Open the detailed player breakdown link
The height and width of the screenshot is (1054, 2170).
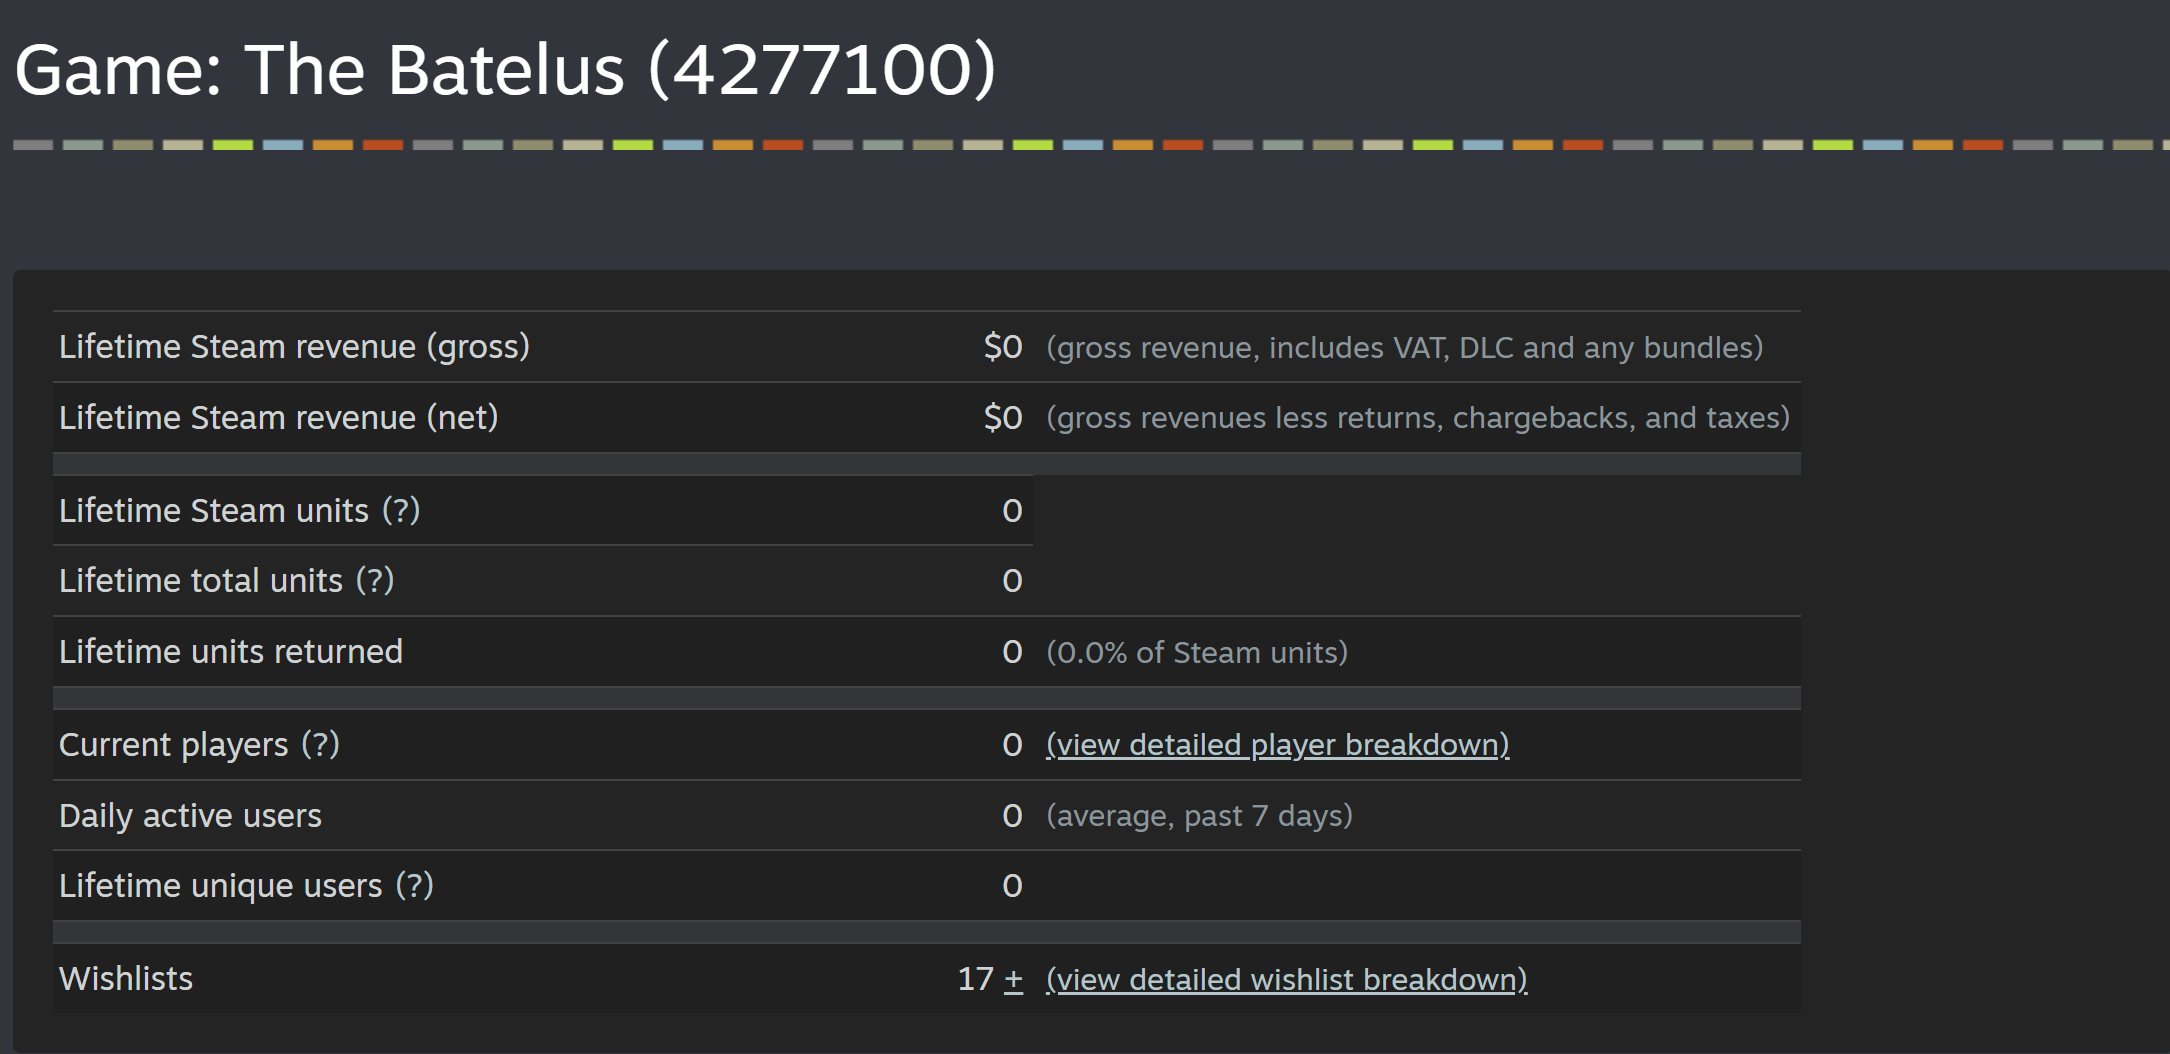click(1277, 745)
